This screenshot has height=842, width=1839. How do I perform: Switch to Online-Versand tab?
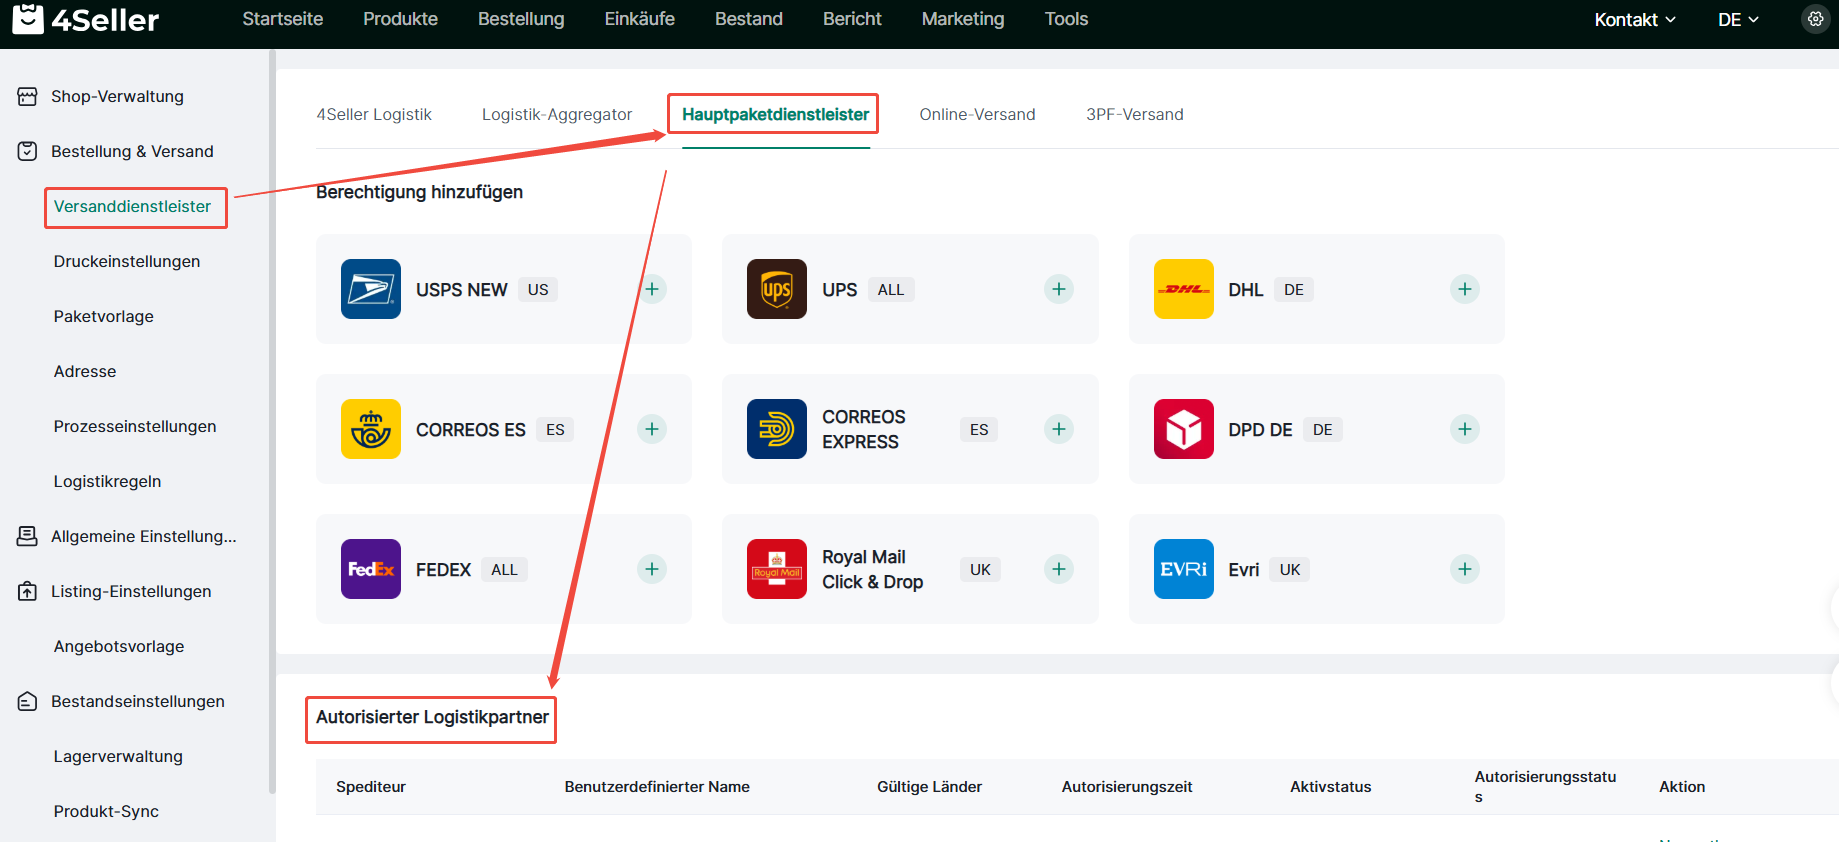click(978, 114)
